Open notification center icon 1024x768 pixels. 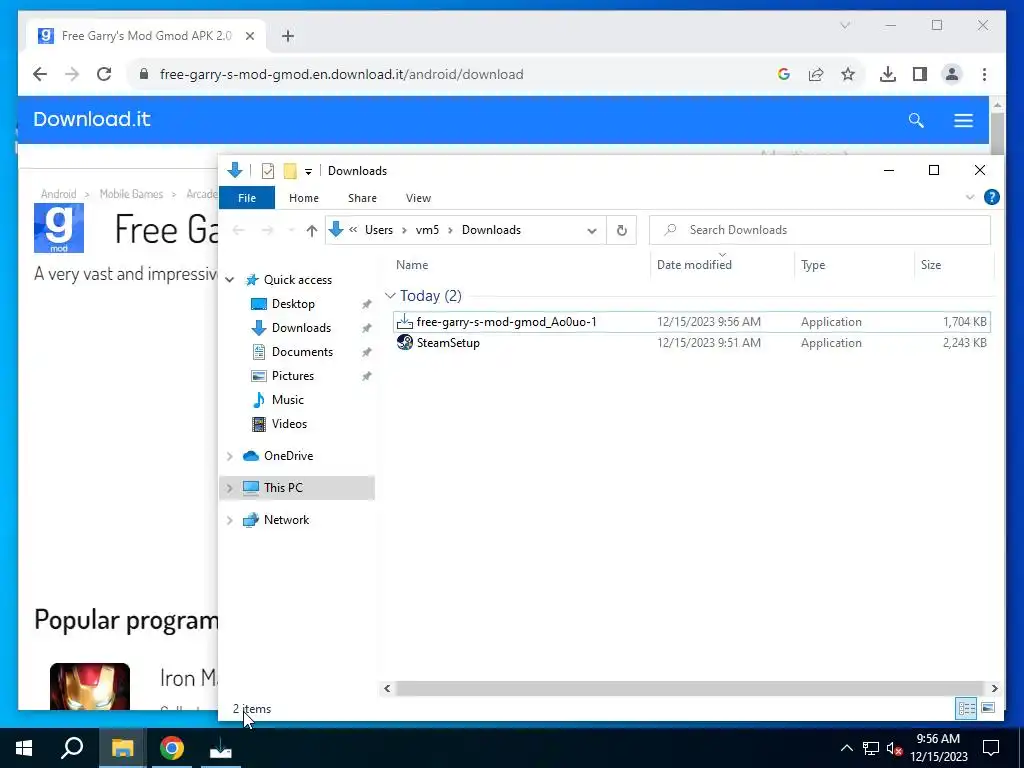click(x=991, y=748)
